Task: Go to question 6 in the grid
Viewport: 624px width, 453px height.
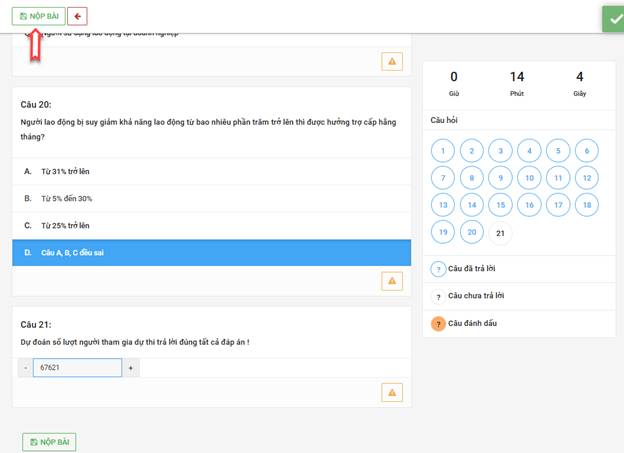Action: (x=587, y=151)
